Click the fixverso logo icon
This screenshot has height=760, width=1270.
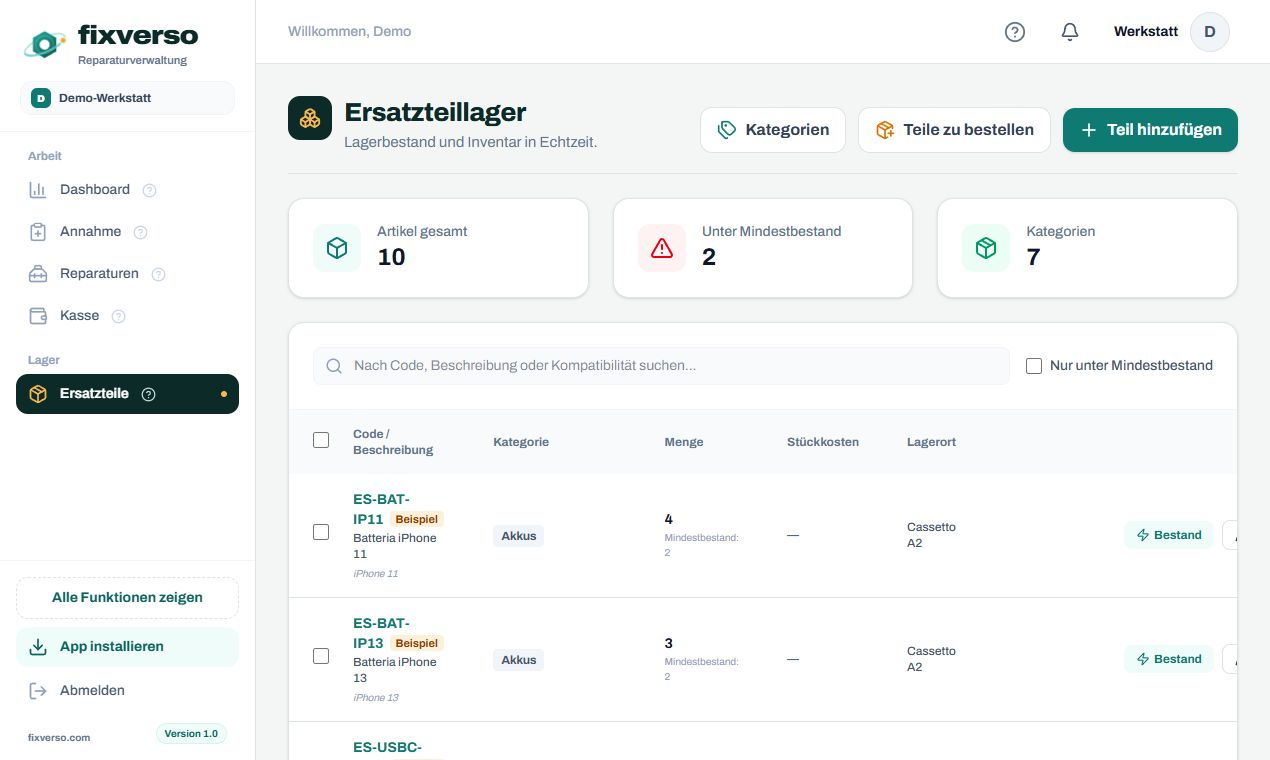point(45,43)
